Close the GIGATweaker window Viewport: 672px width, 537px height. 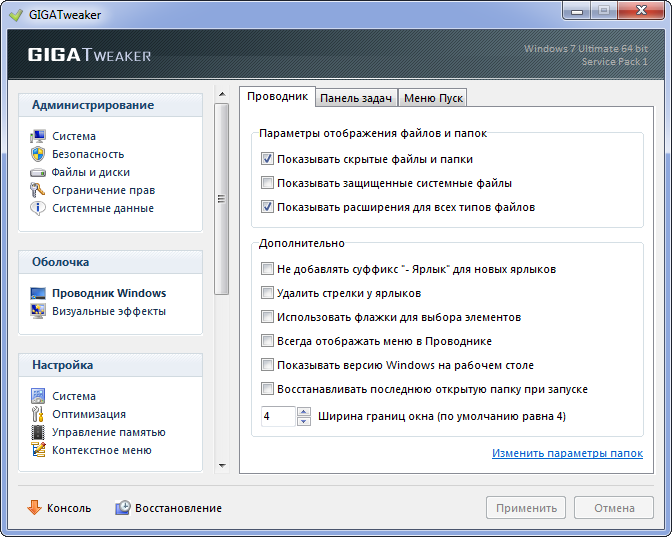(x=641, y=10)
